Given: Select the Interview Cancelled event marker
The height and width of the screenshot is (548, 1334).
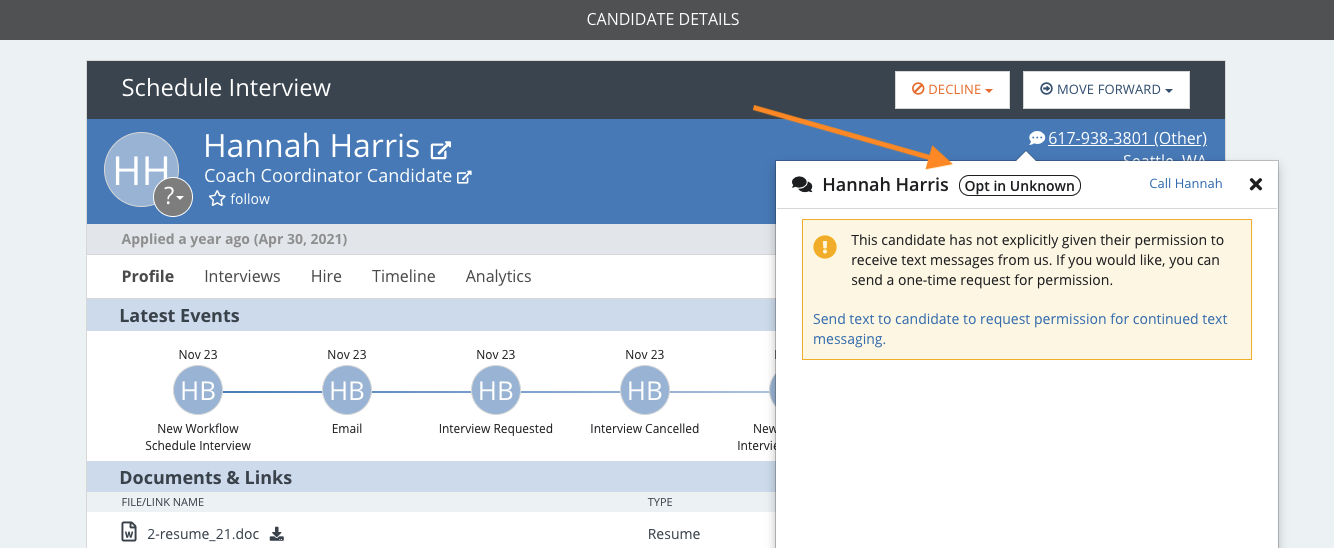Looking at the screenshot, I should pyautogui.click(x=645, y=390).
